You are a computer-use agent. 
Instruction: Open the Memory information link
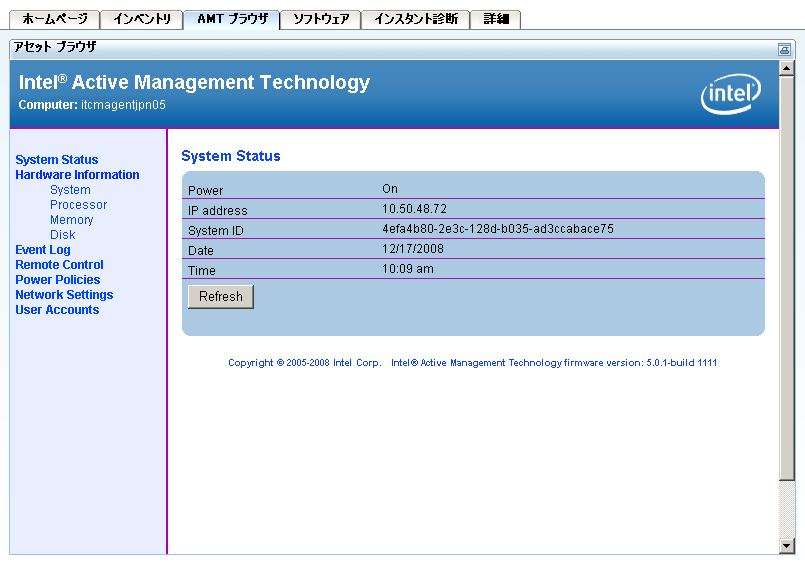click(x=72, y=220)
